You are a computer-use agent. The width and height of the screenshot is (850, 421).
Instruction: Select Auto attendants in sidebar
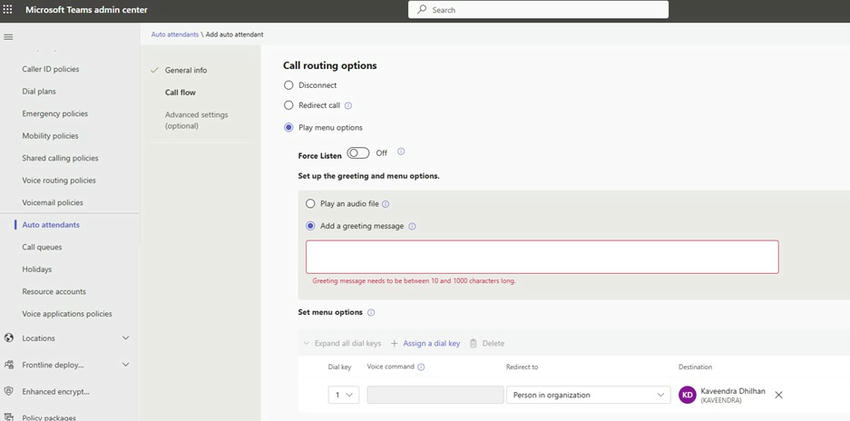(x=51, y=225)
